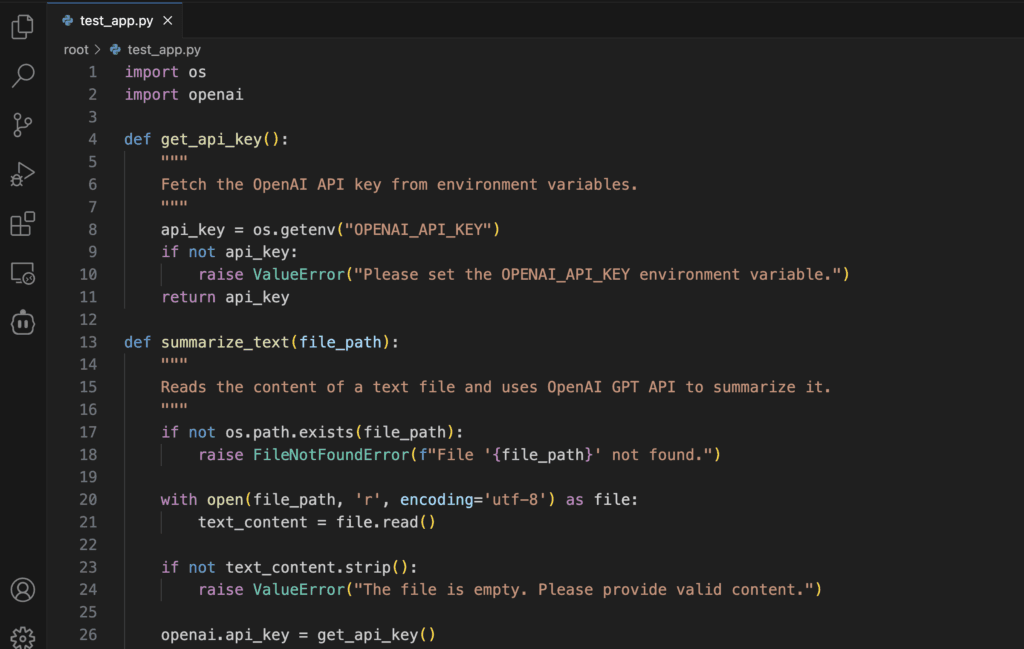This screenshot has height=649, width=1024.
Task: Click the 'encoding' argument in the open call
Action: click(x=437, y=499)
